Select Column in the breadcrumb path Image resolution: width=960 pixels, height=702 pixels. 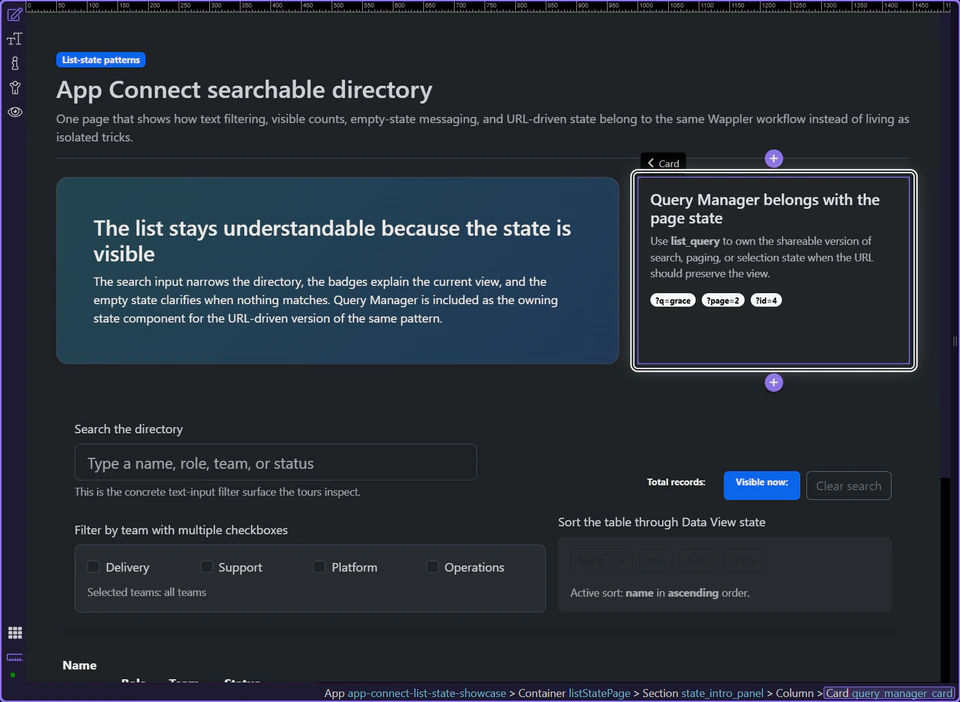click(794, 693)
